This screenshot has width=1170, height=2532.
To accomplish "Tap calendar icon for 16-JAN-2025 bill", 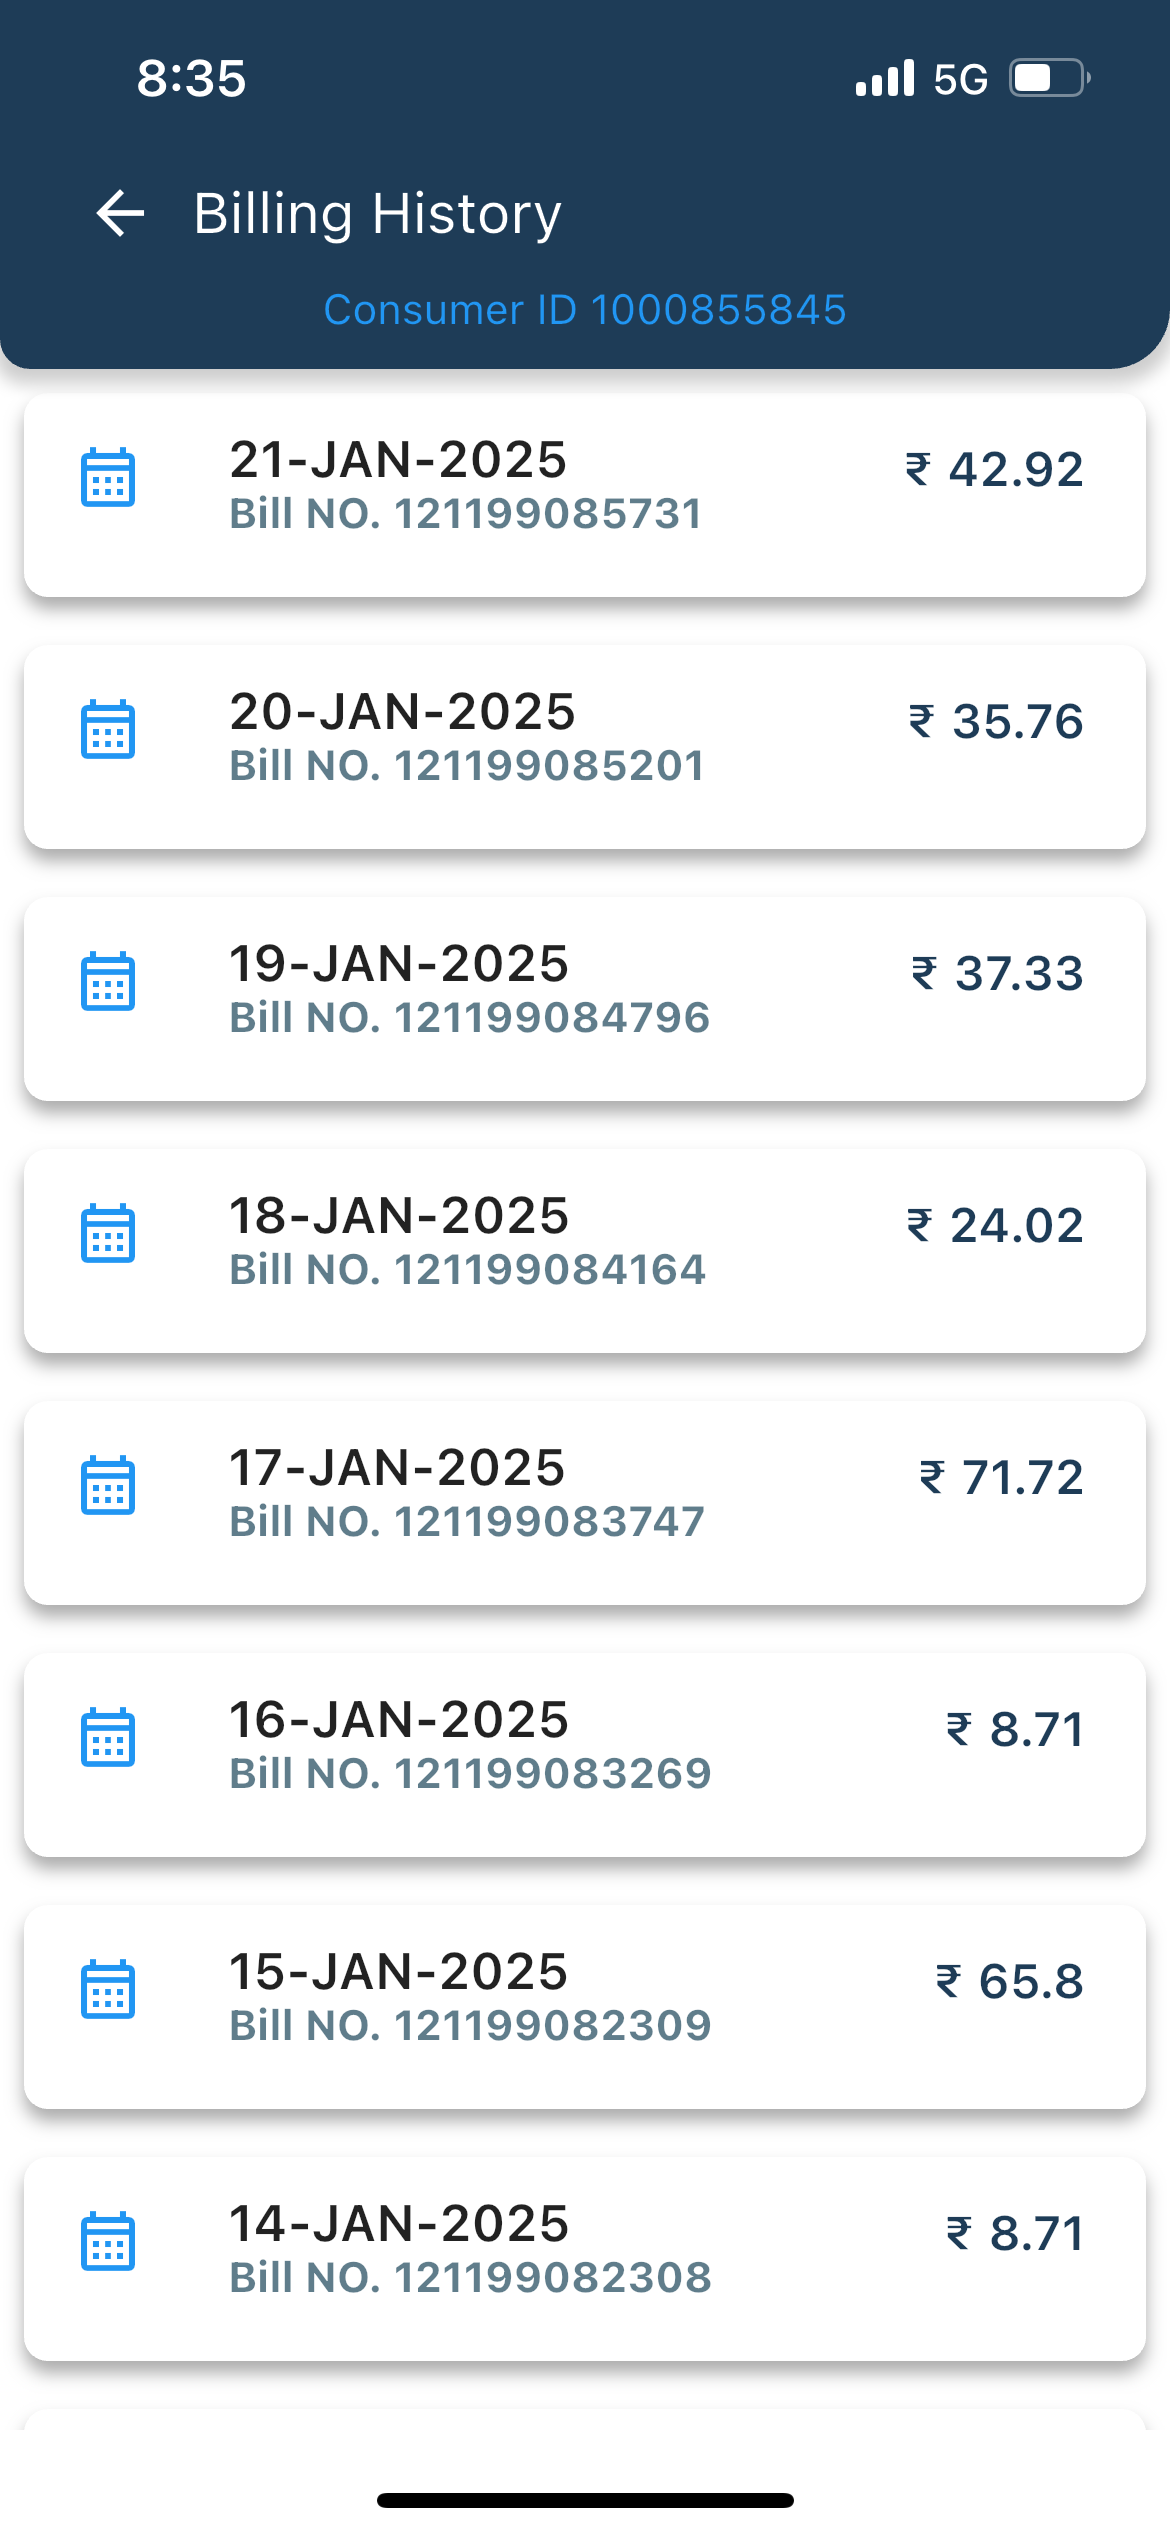I will (108, 1738).
